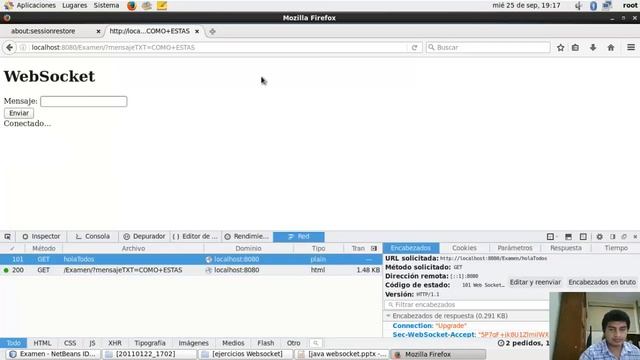Select the Encabezados details tab
The width and height of the screenshot is (640, 360).
pyautogui.click(x=411, y=248)
